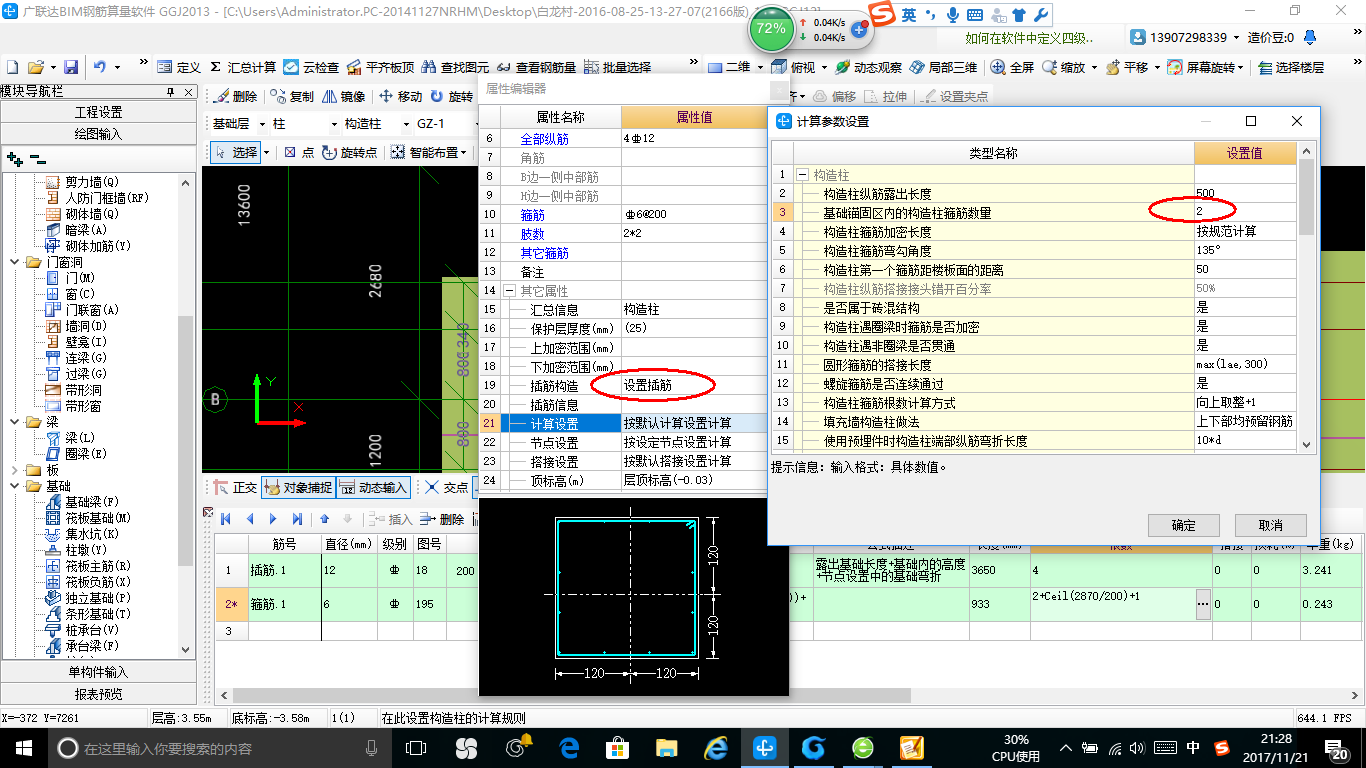The height and width of the screenshot is (768, 1366).
Task: Edit 基础锚固区内的构造柱箍筋数量 value cell
Action: (x=1245, y=212)
